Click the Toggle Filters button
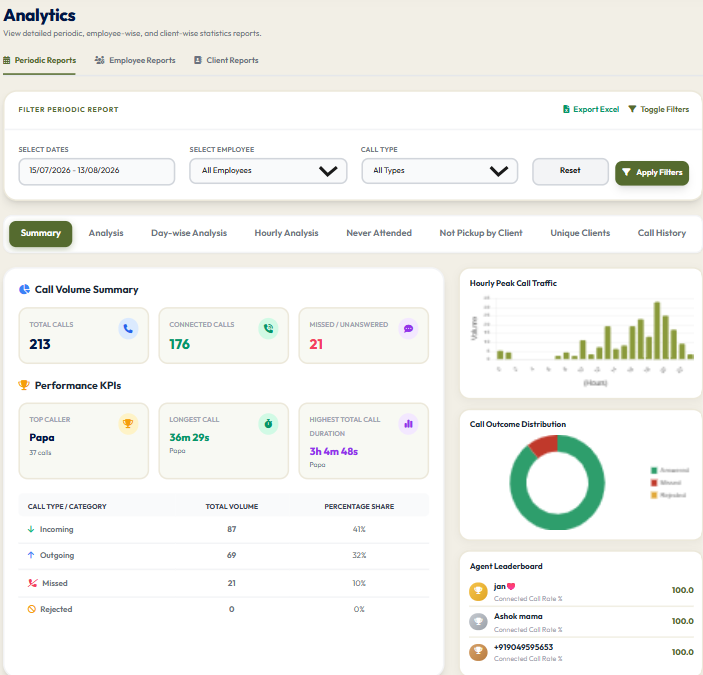The height and width of the screenshot is (675, 703). point(659,109)
